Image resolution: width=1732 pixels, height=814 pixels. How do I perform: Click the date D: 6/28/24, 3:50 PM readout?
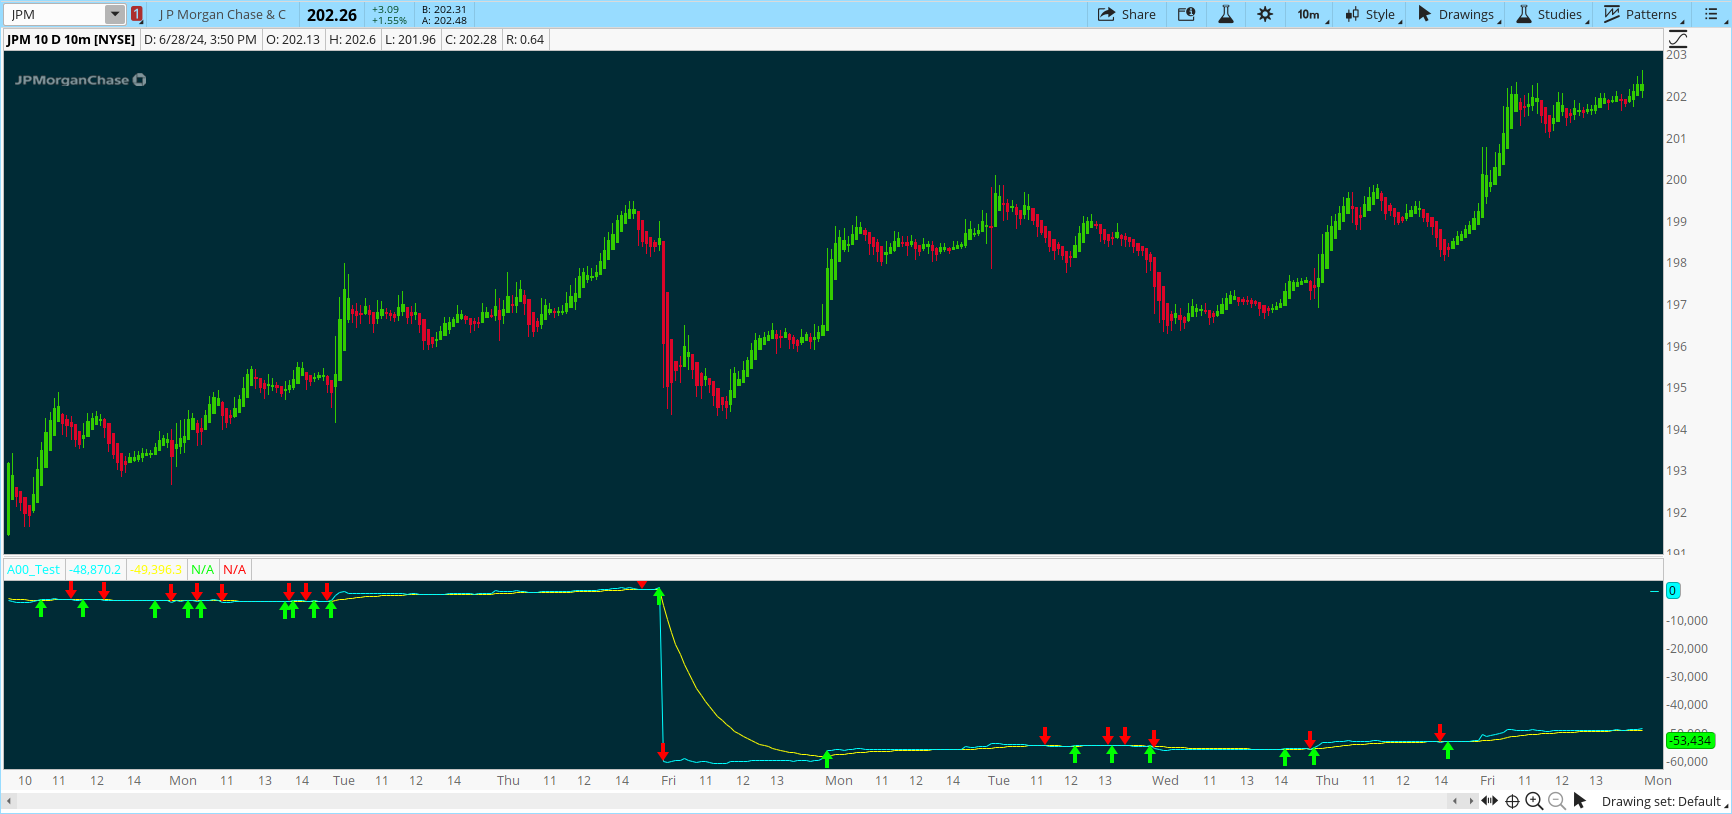pos(200,40)
